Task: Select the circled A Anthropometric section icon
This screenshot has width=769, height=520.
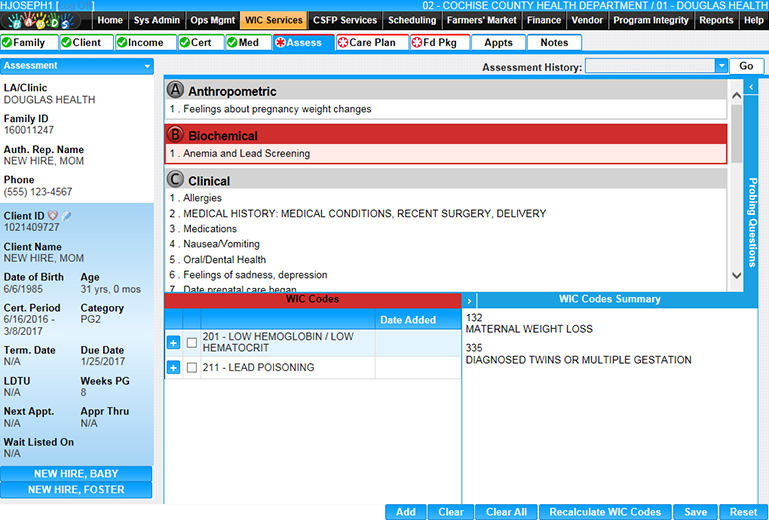Action: 176,91
